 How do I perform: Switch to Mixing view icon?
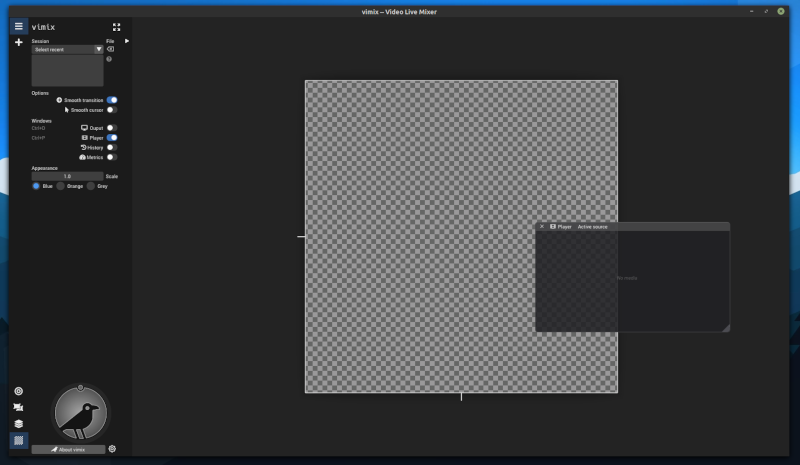[x=18, y=391]
